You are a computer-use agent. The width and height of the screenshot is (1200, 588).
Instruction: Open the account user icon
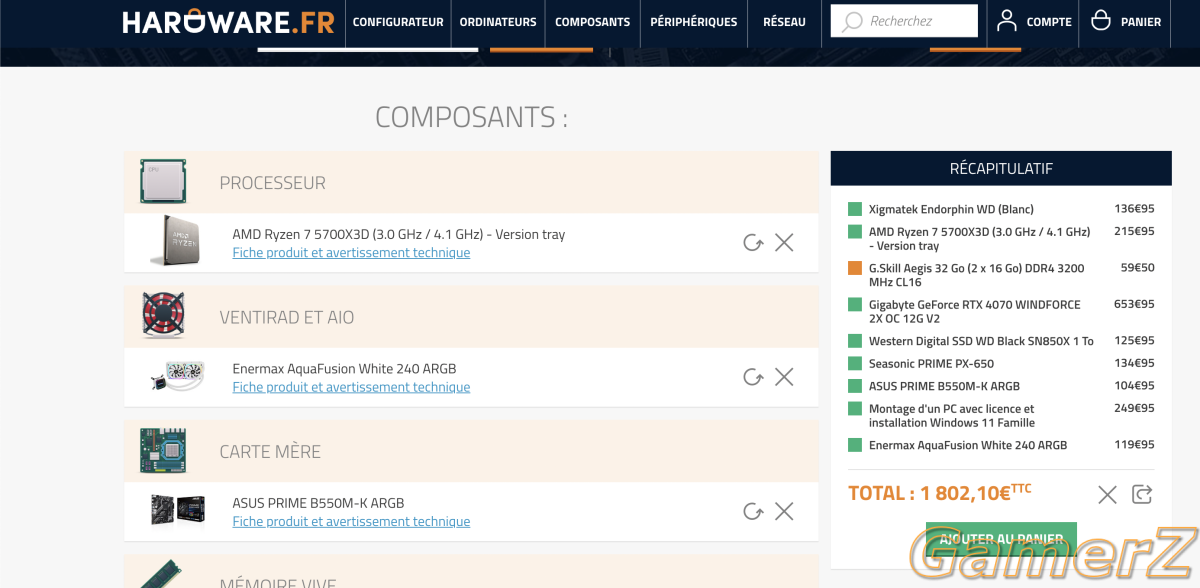1007,20
